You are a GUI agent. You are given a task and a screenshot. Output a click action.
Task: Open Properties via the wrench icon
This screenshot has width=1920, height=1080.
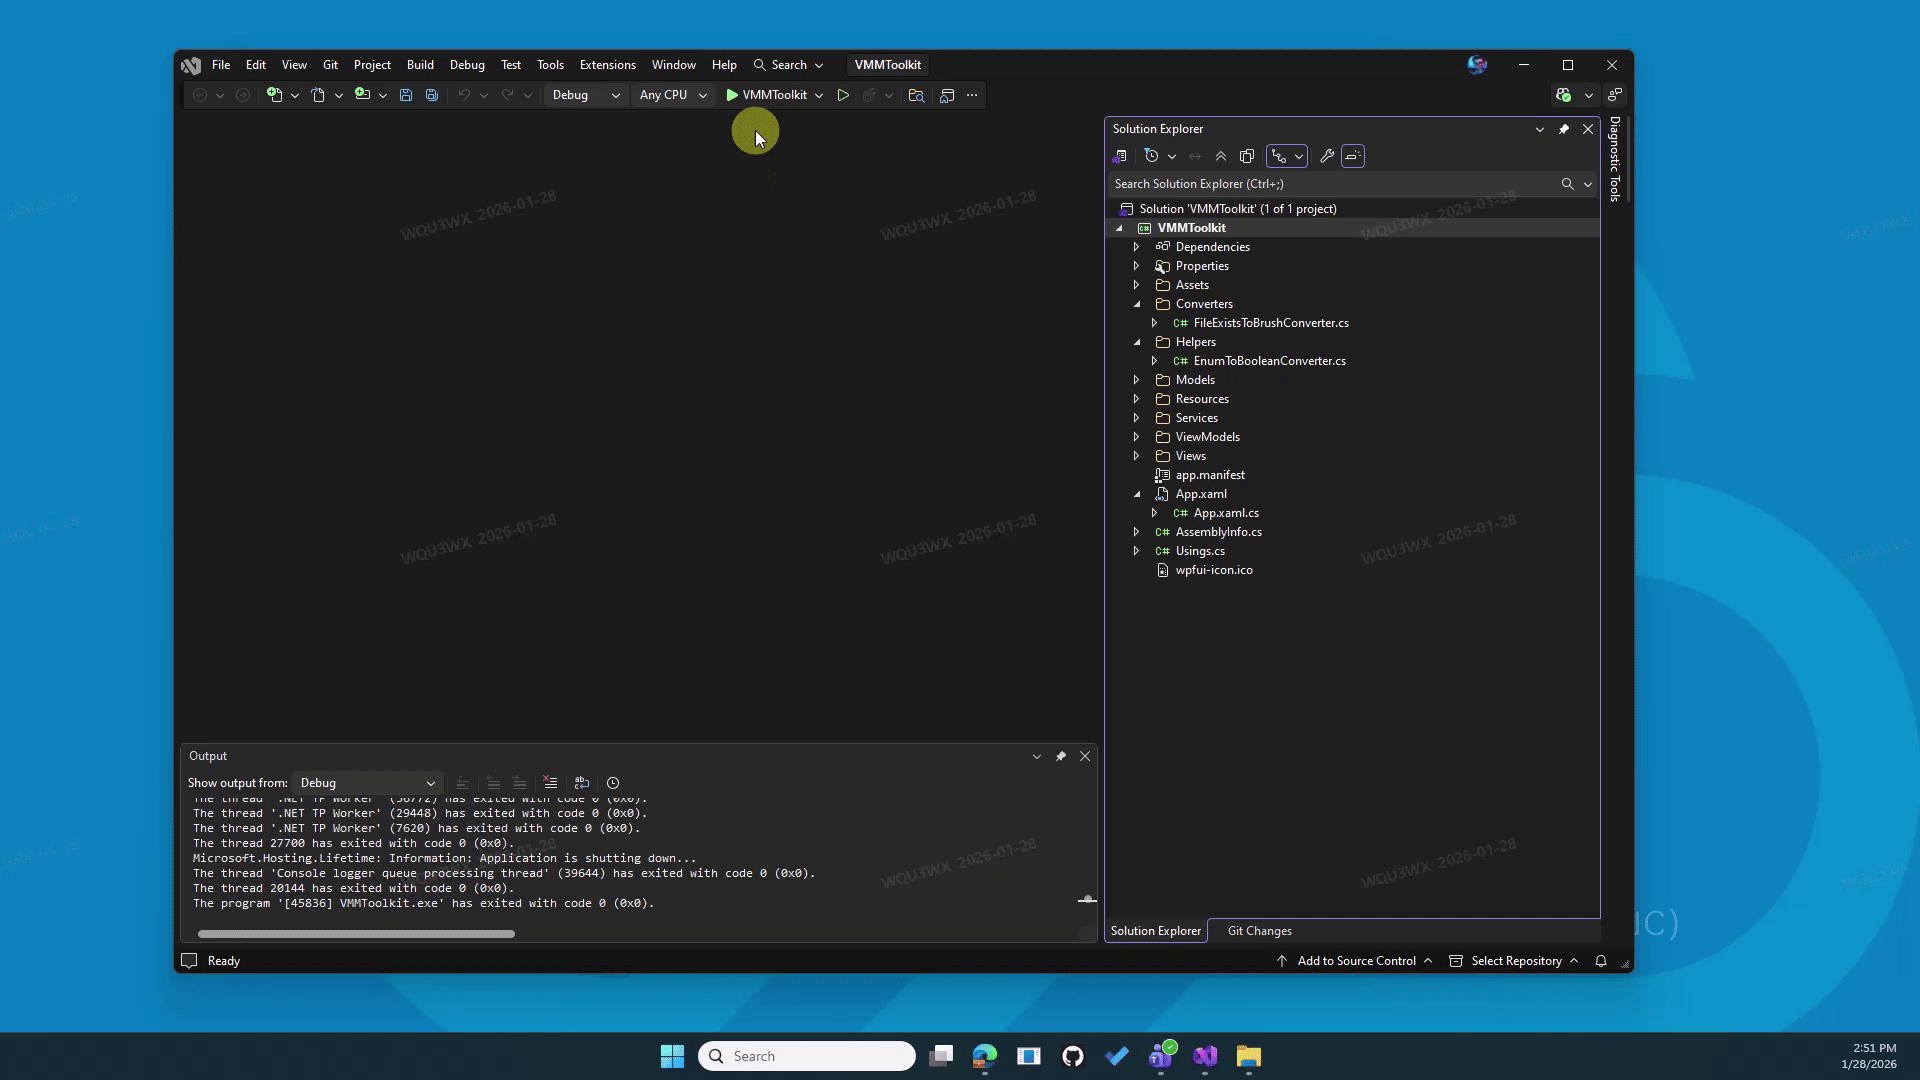click(x=1325, y=156)
